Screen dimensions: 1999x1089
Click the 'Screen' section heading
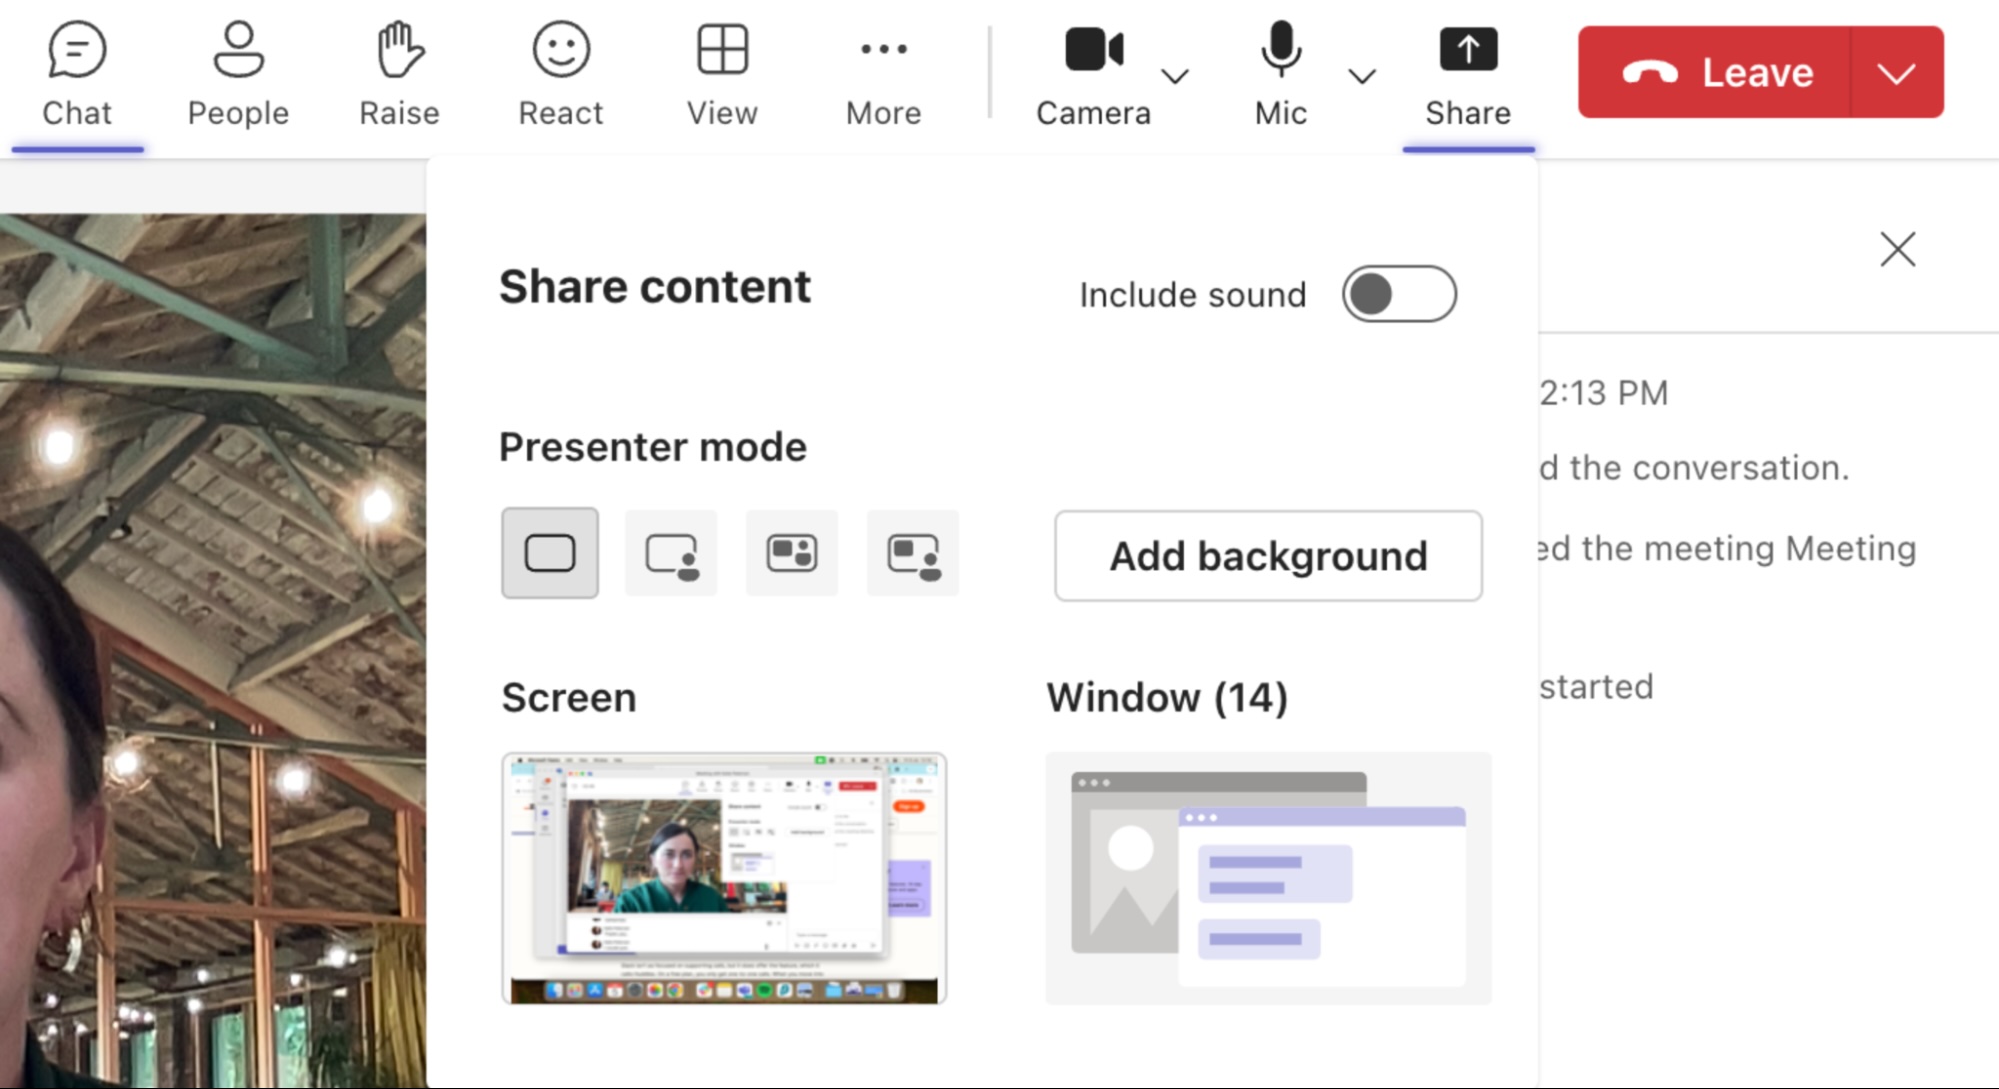click(x=569, y=698)
